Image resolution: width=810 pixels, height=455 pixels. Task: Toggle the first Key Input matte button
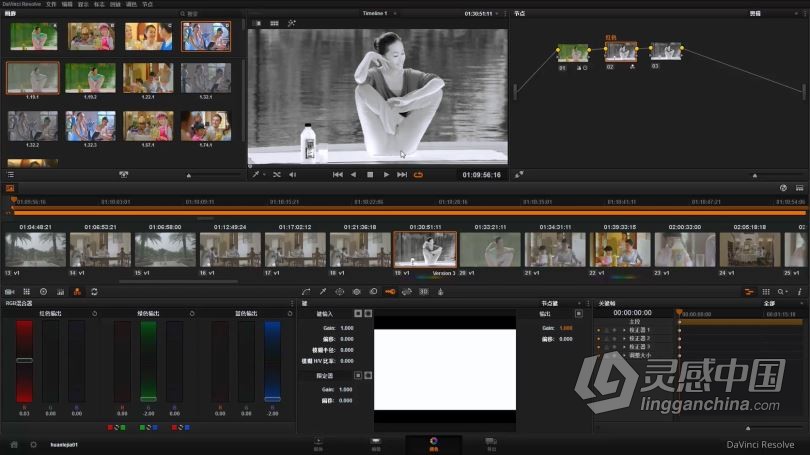[358, 313]
